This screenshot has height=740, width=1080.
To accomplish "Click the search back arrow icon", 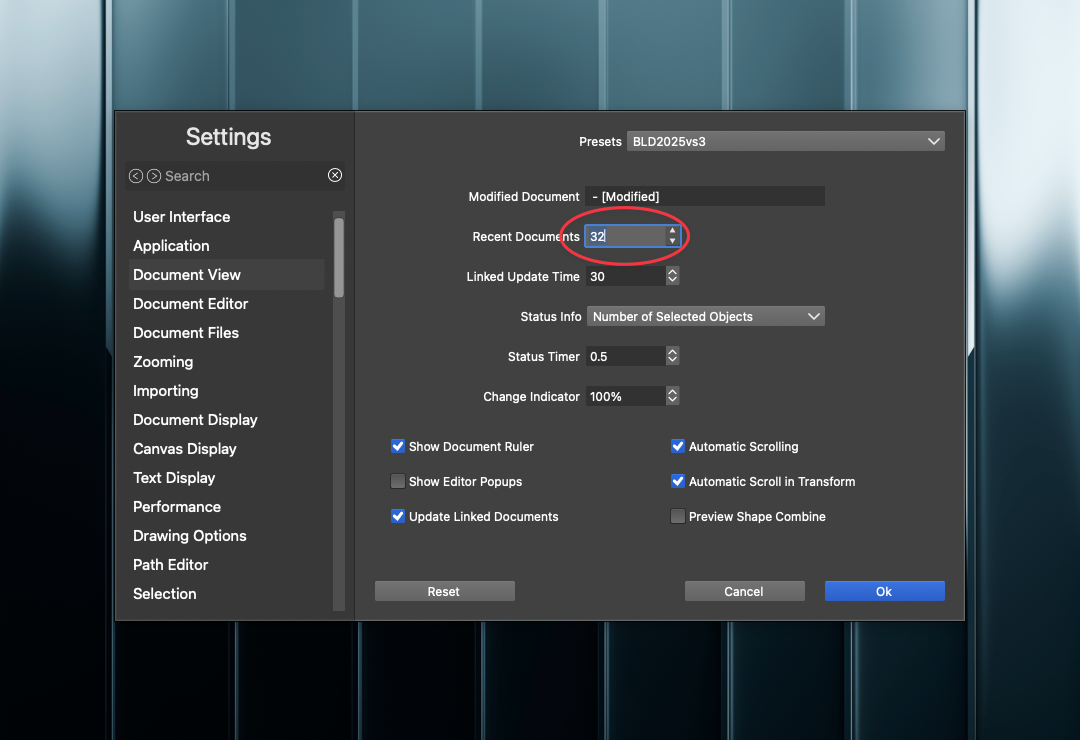I will [x=136, y=176].
